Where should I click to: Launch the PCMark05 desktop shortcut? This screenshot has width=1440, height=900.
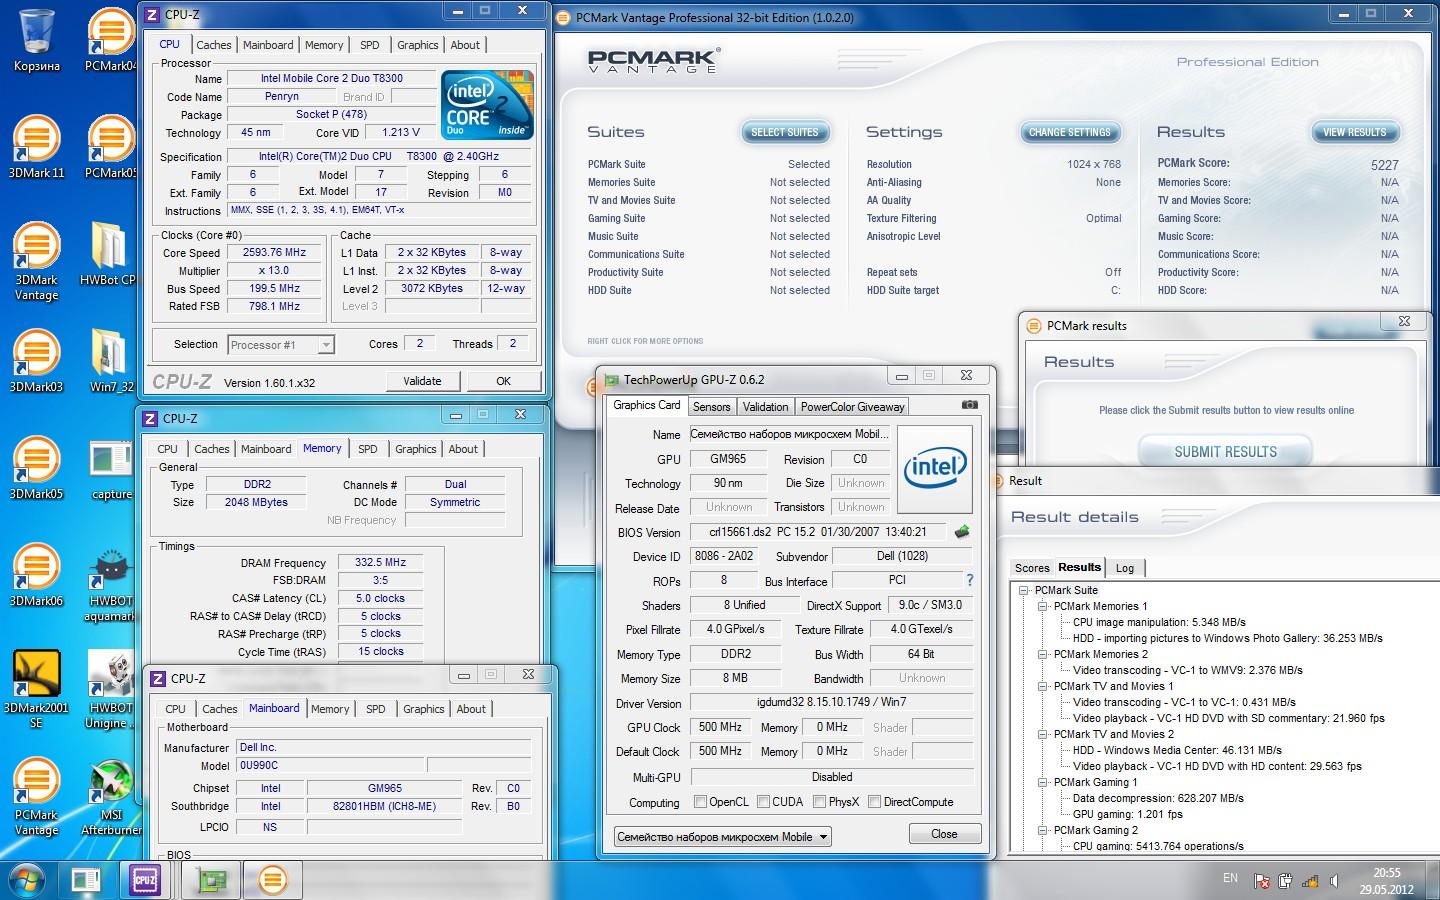(x=110, y=147)
